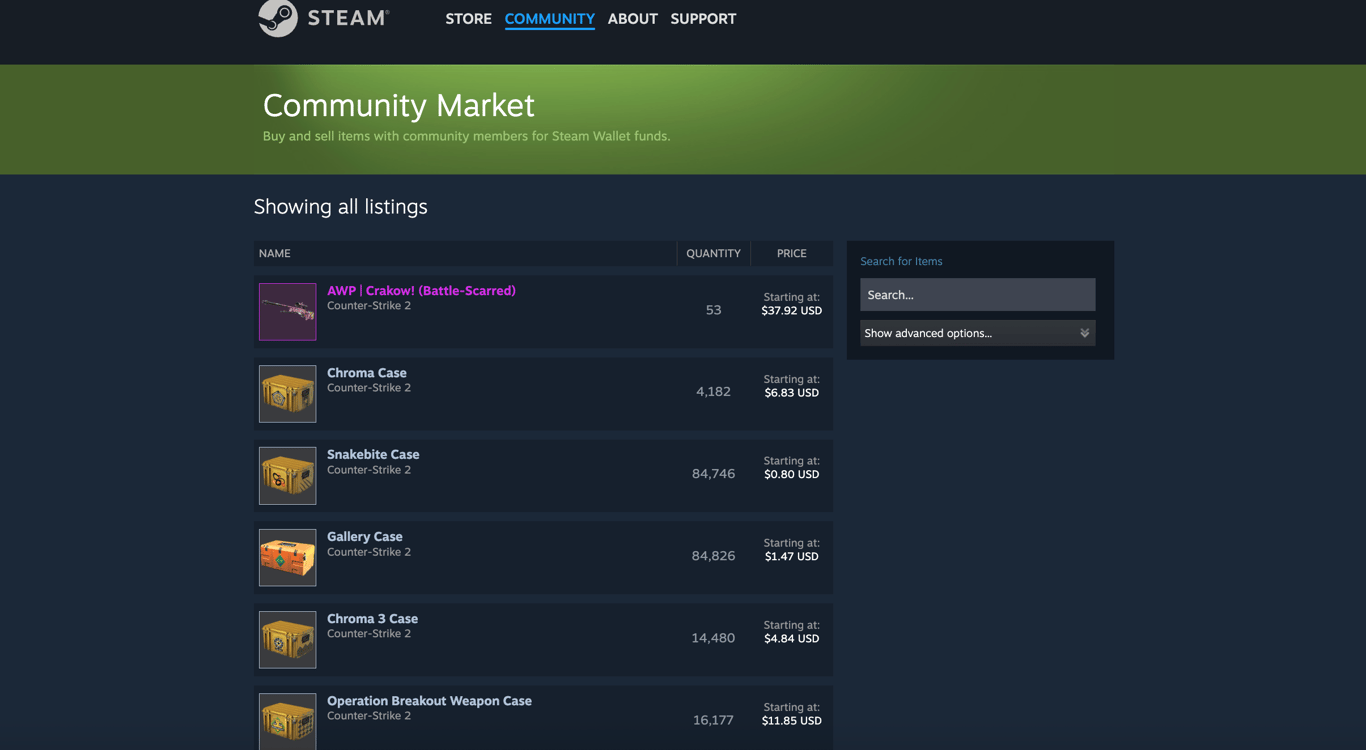Open the Operation Breakout Weapon Case title
The height and width of the screenshot is (750, 1366).
point(429,701)
